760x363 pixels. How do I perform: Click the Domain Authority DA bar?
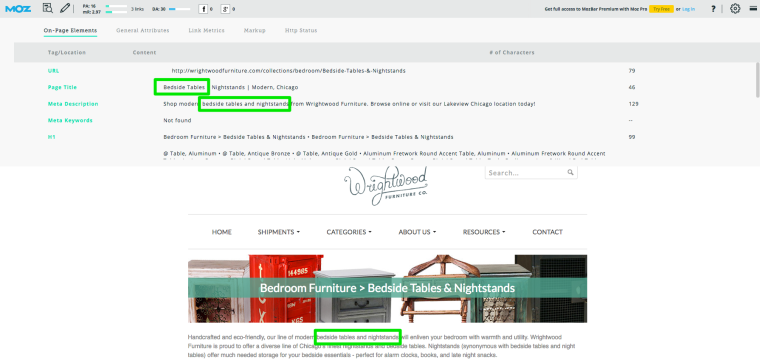[179, 9]
